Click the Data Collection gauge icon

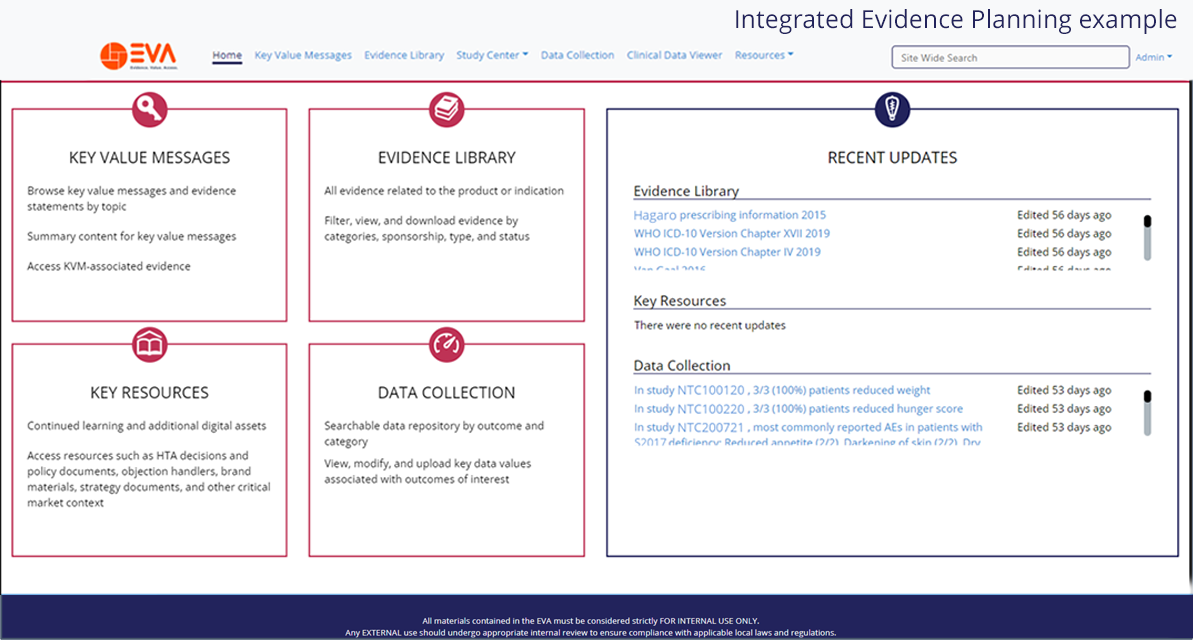(x=447, y=345)
